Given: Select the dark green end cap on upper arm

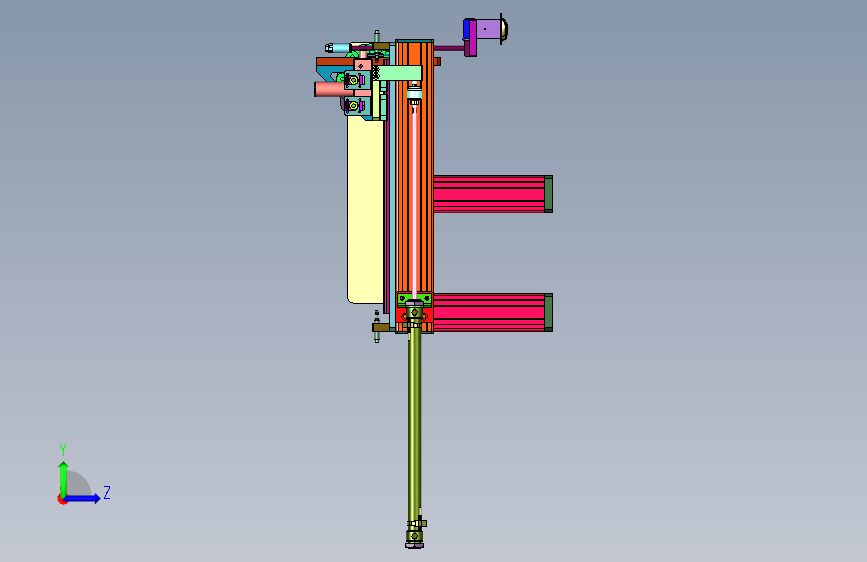Looking at the screenshot, I should click(x=549, y=194).
